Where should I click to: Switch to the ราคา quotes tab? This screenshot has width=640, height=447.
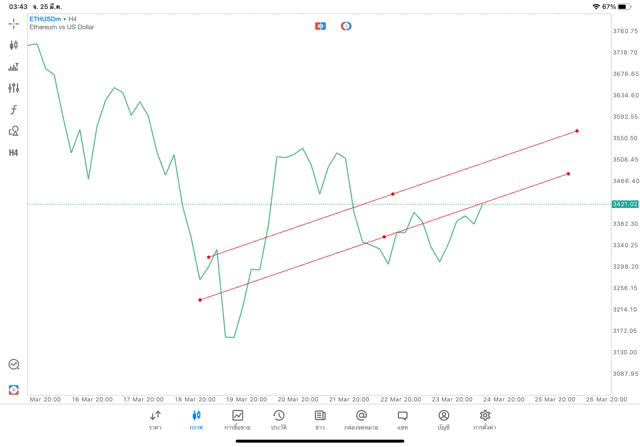click(x=155, y=420)
